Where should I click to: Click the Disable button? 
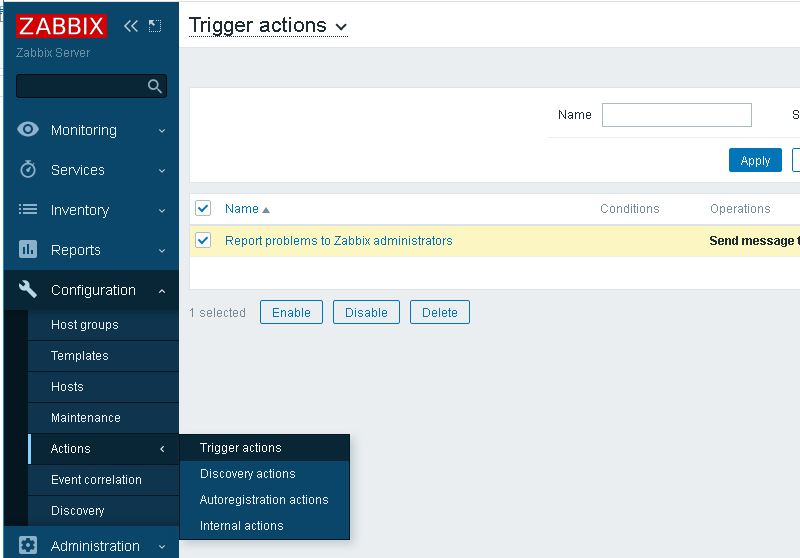click(366, 312)
